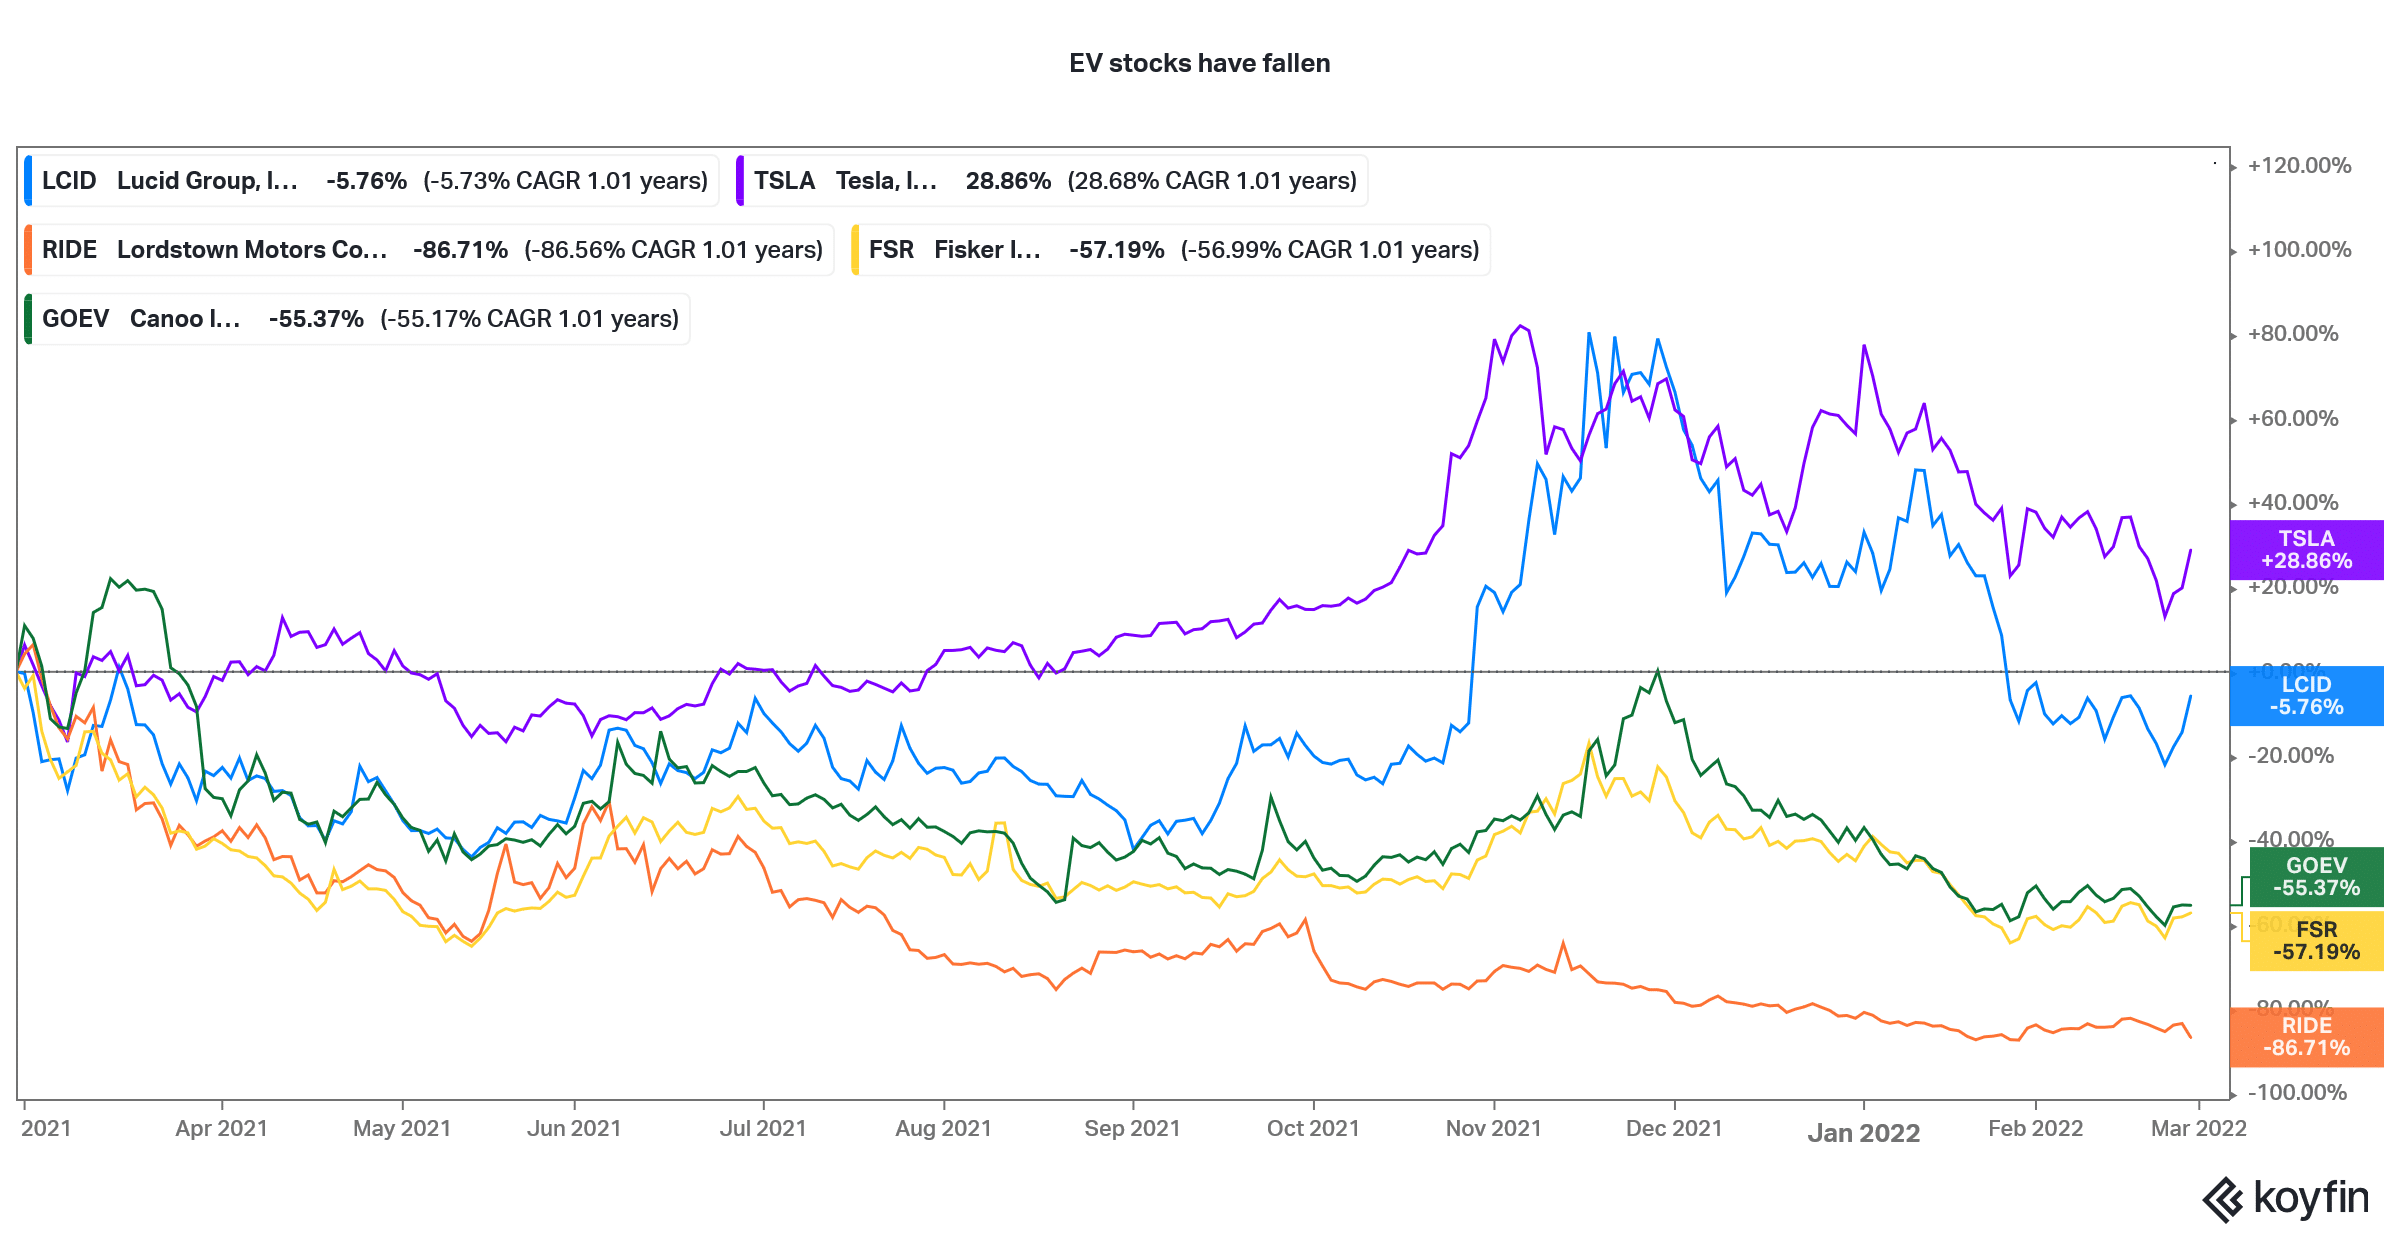The image size is (2400, 1240).
Task: Click the "EV stocks have fallen" chart title
Action: coord(1199,63)
